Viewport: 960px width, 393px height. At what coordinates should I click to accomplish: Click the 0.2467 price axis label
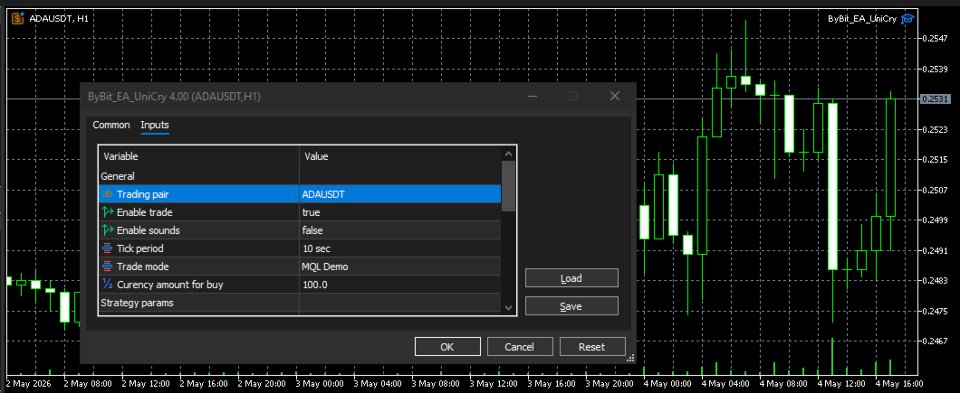click(934, 341)
